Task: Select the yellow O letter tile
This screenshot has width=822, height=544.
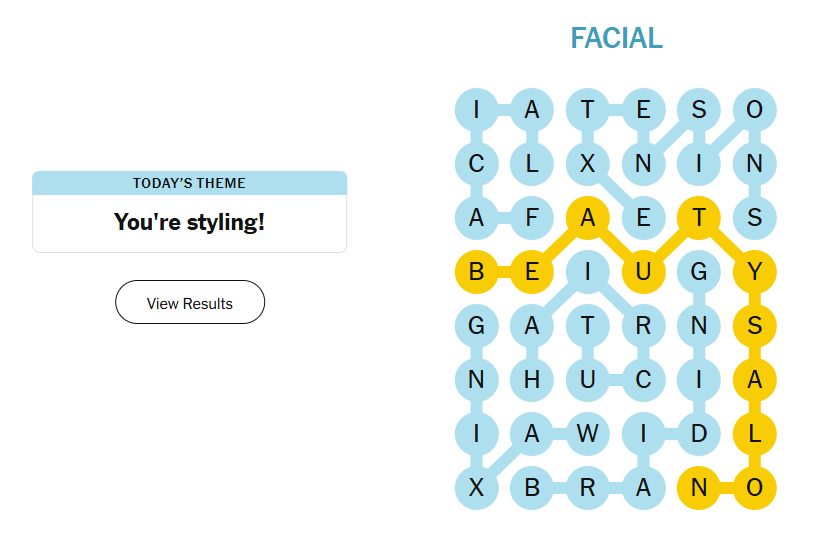Action: tap(755, 488)
